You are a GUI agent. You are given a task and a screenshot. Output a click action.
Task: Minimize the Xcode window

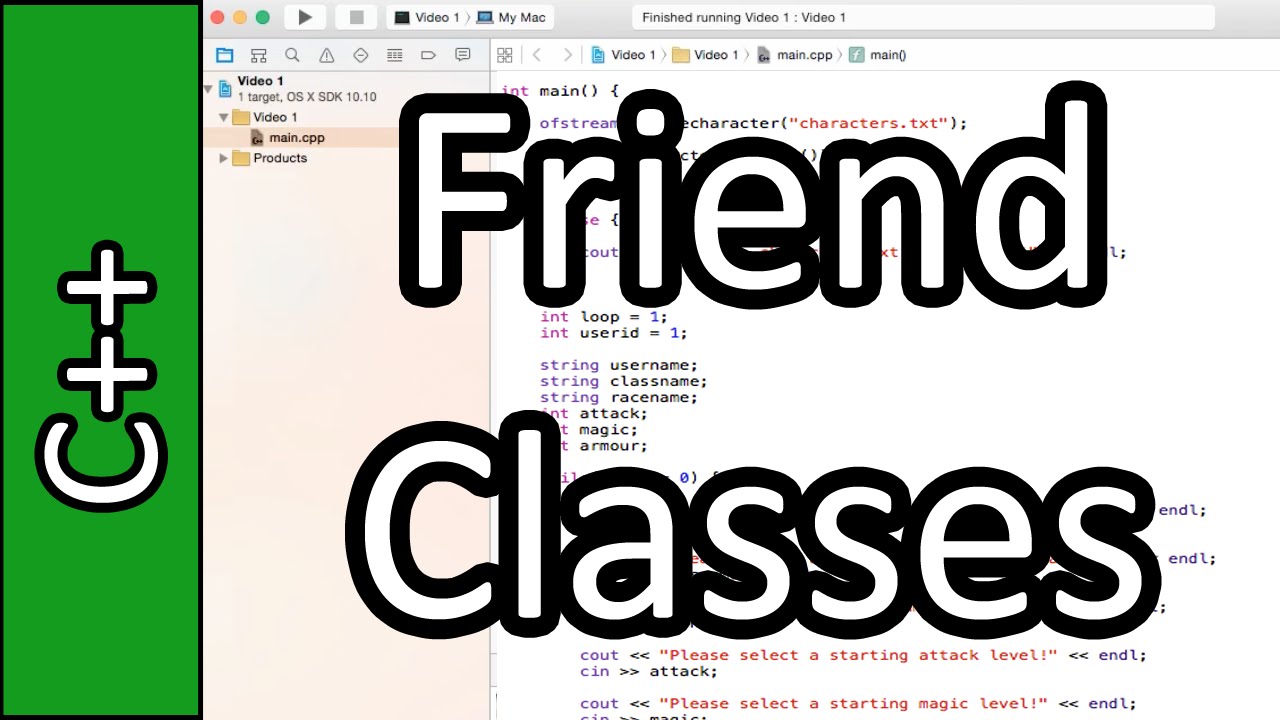click(240, 17)
